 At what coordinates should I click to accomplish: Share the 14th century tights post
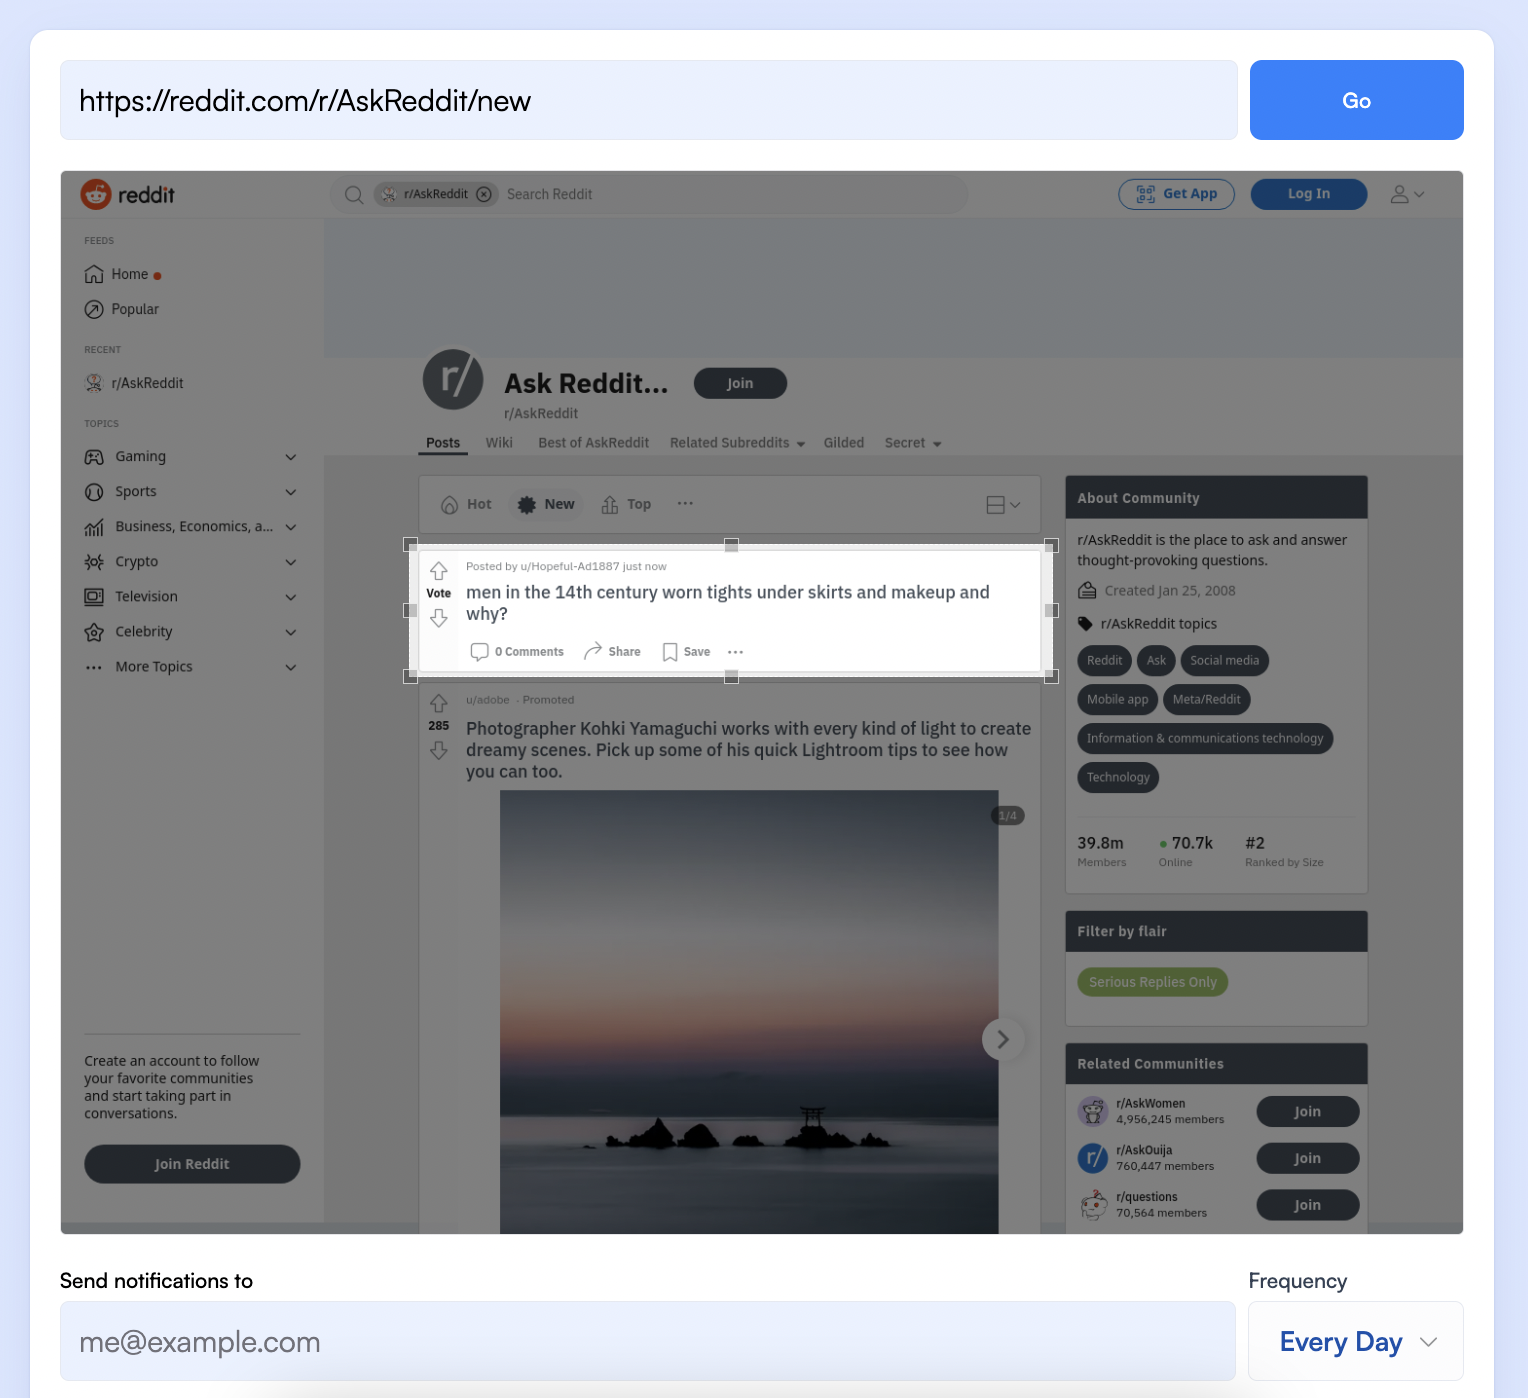tap(612, 652)
